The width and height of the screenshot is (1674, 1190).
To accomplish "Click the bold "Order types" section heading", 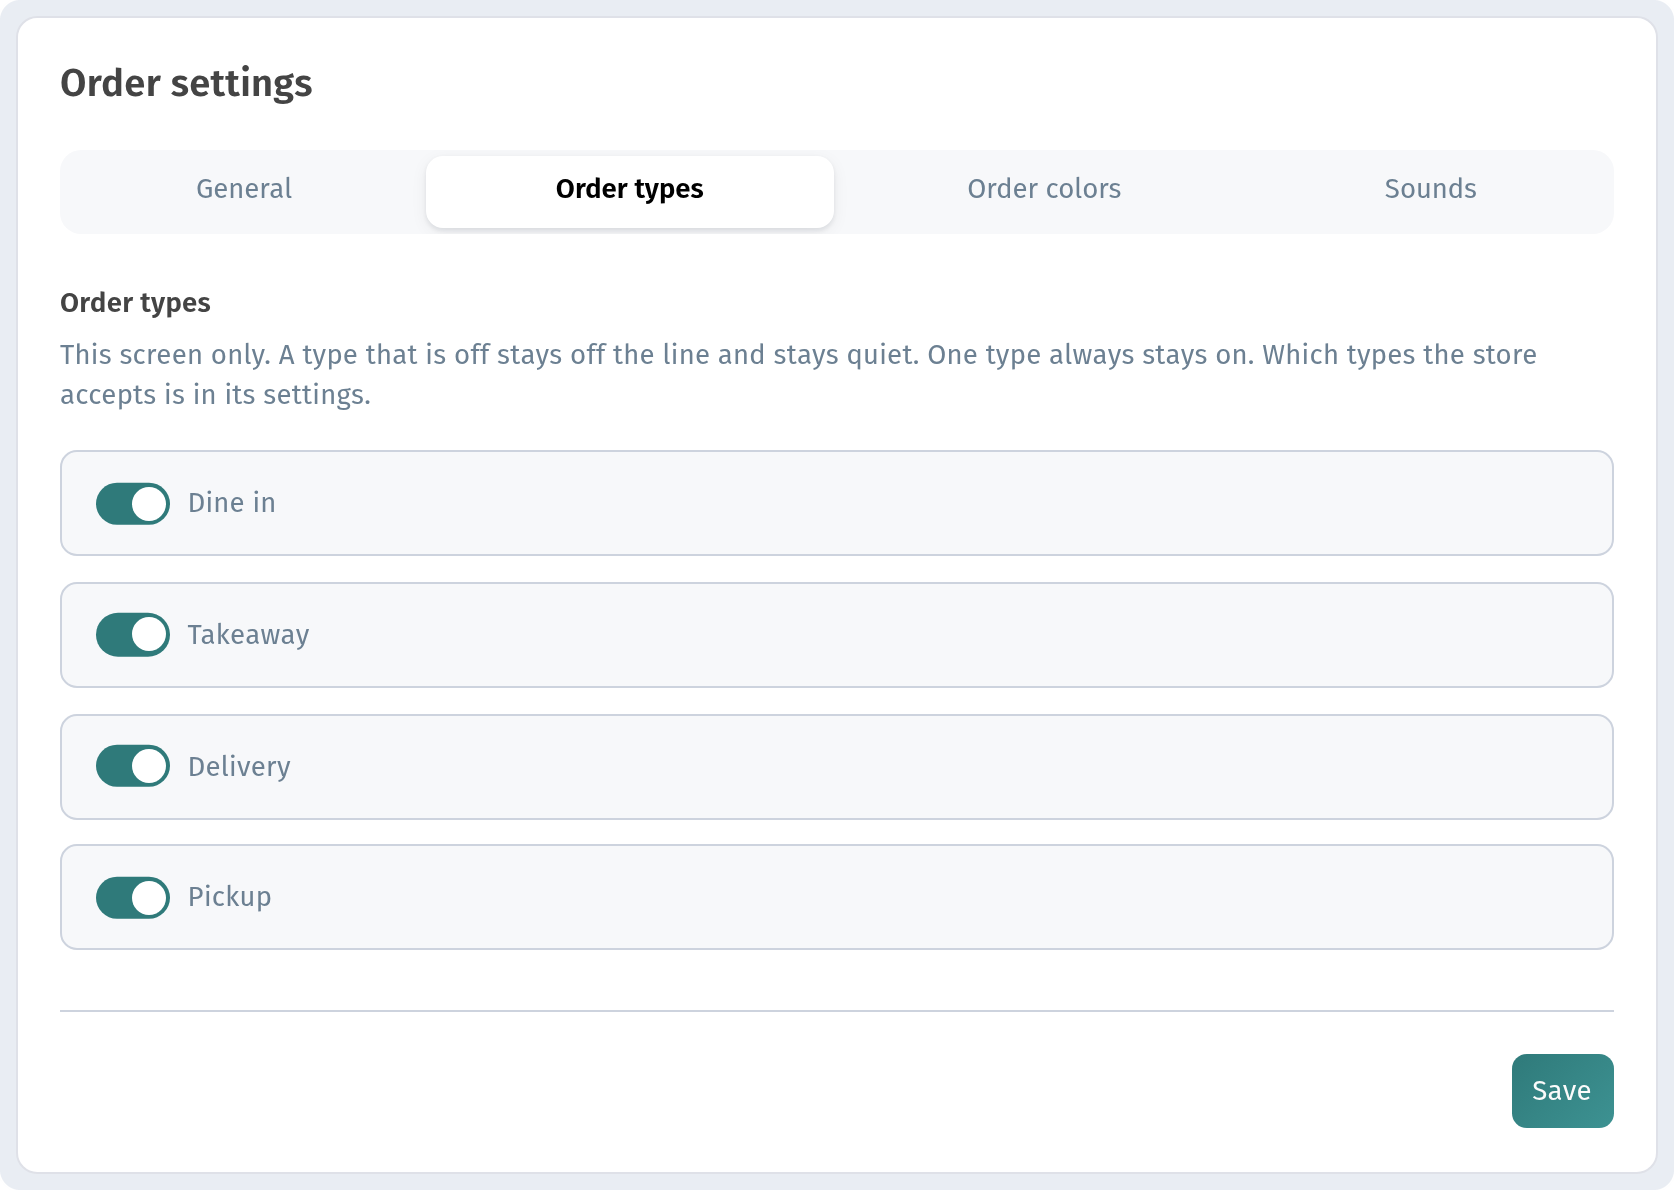I will click(135, 303).
